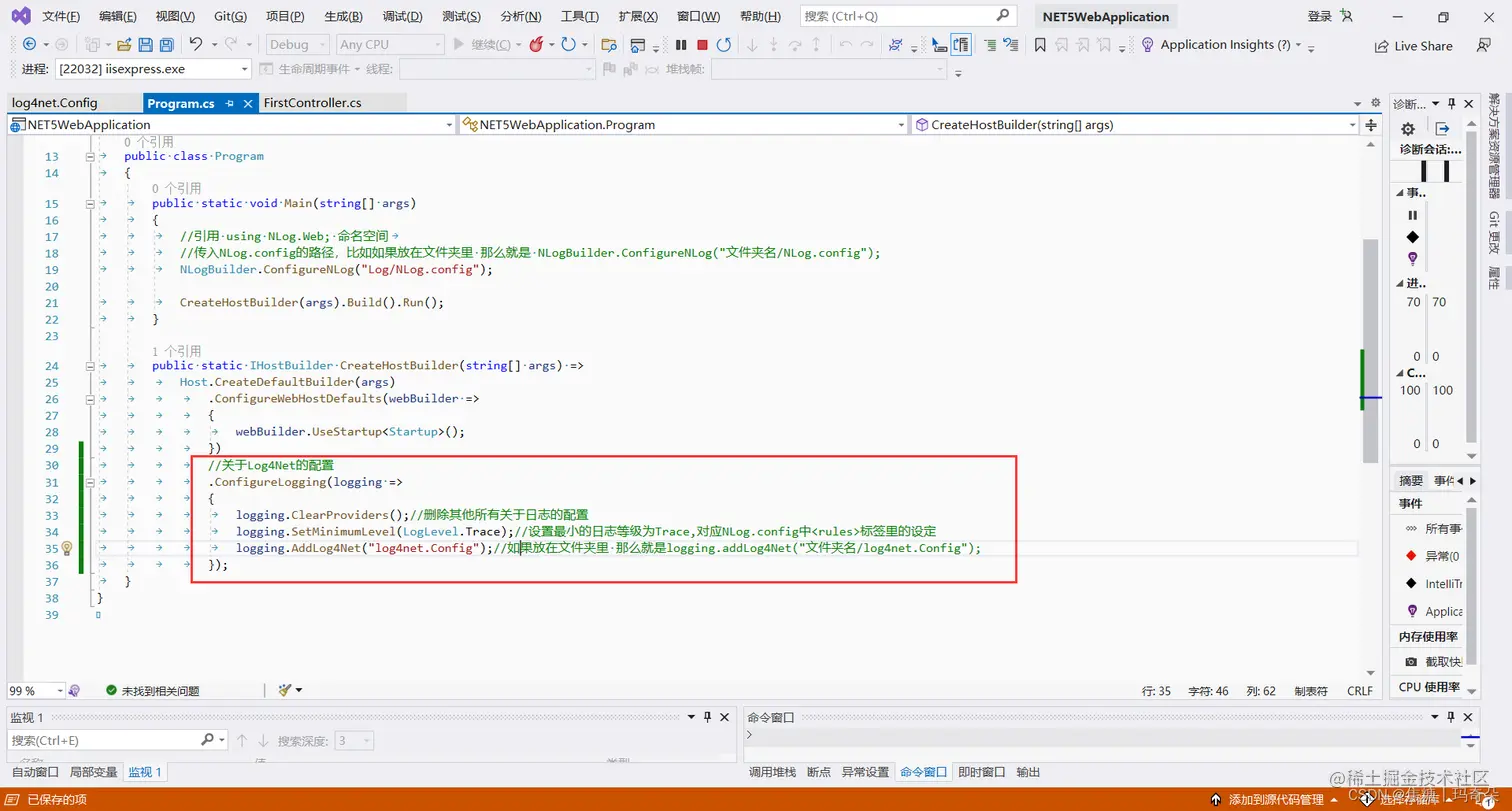This screenshot has width=1512, height=811.
Task: Collapse the Program class outline on line 13
Action: 90,156
